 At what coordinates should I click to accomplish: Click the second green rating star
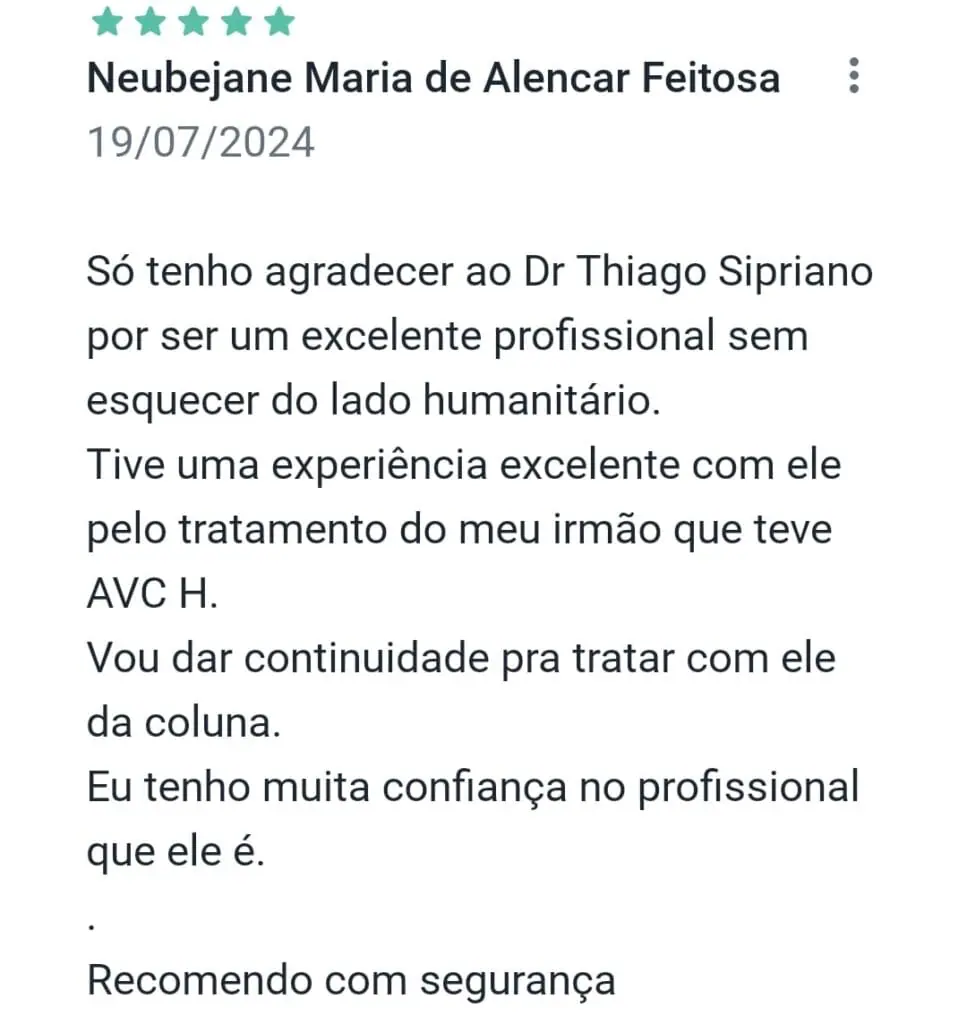(x=151, y=21)
